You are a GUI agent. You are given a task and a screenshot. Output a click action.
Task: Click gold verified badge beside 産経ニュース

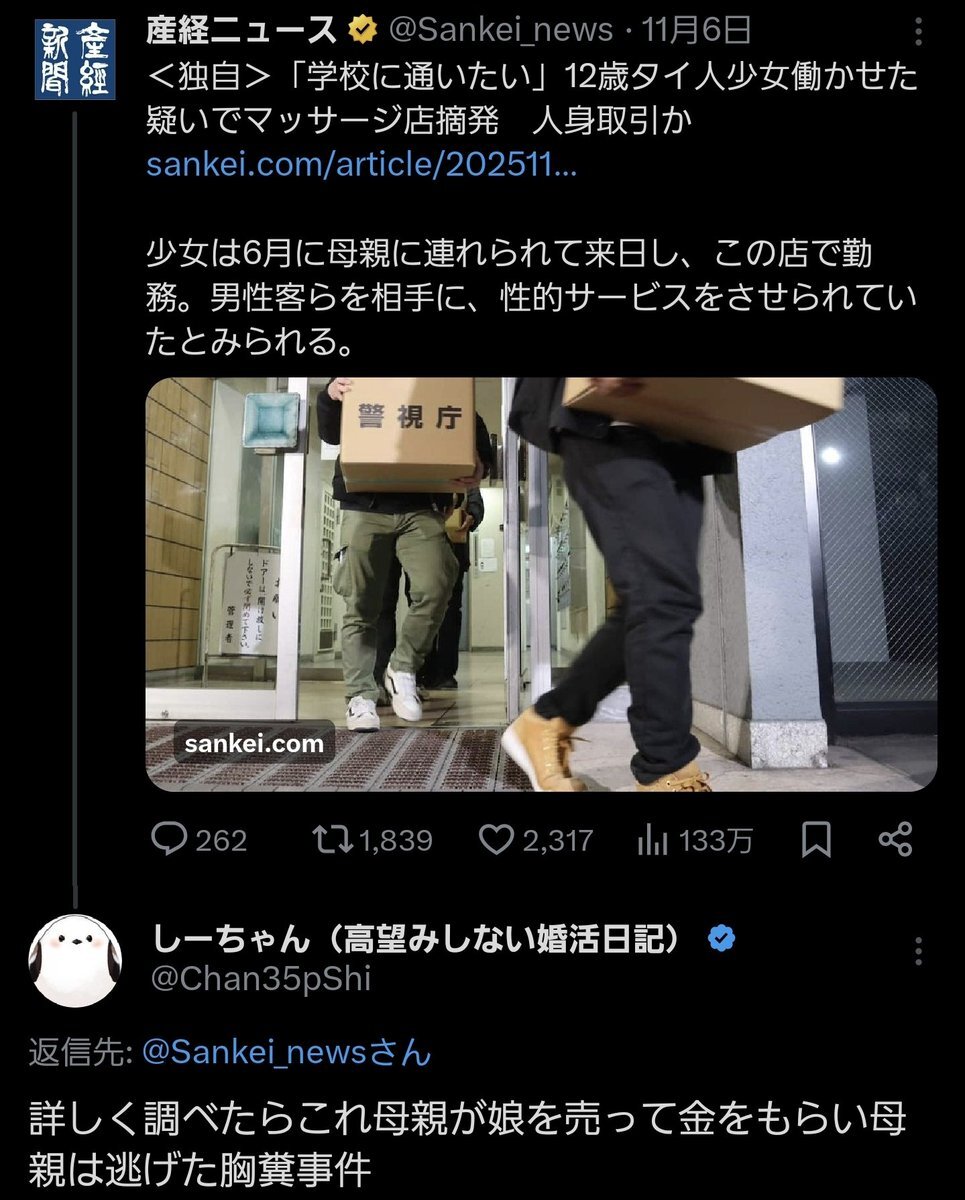click(x=361, y=31)
